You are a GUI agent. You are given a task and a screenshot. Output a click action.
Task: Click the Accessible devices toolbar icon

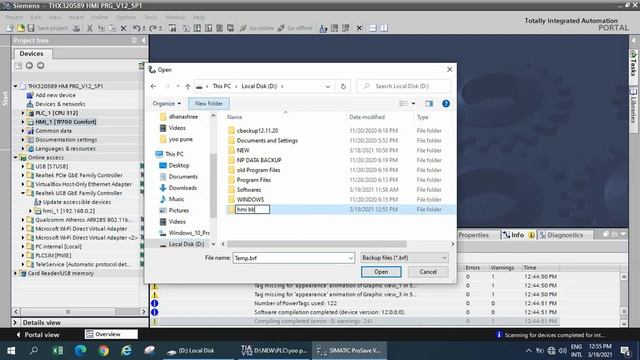pyautogui.click(x=323, y=28)
